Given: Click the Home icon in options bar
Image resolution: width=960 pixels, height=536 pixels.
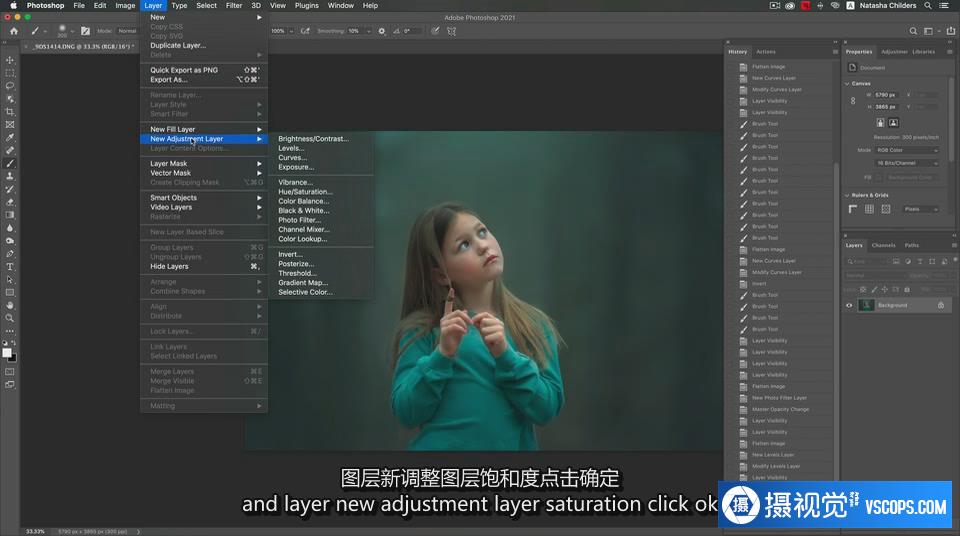Looking at the screenshot, I should click(x=14, y=31).
